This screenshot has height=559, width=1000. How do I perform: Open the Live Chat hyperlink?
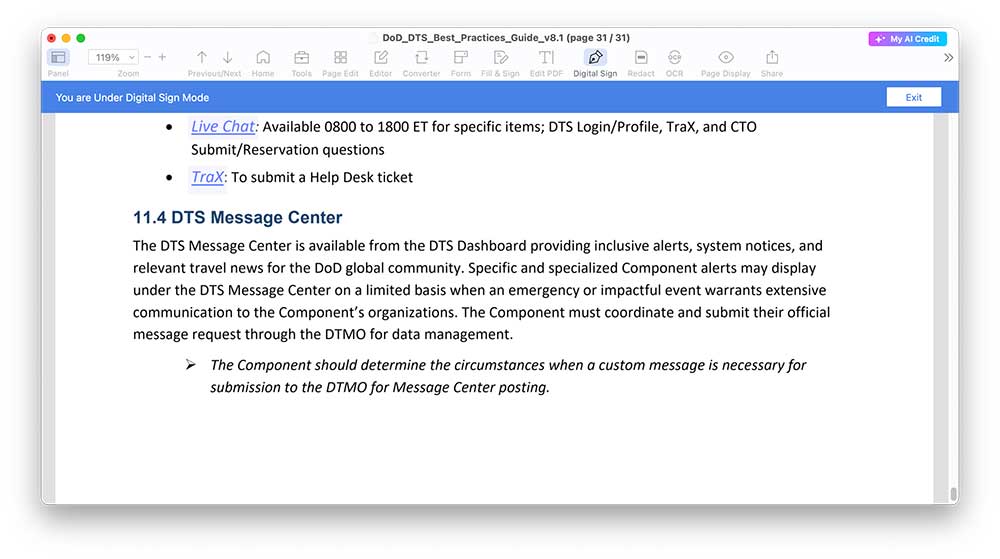tap(223, 127)
